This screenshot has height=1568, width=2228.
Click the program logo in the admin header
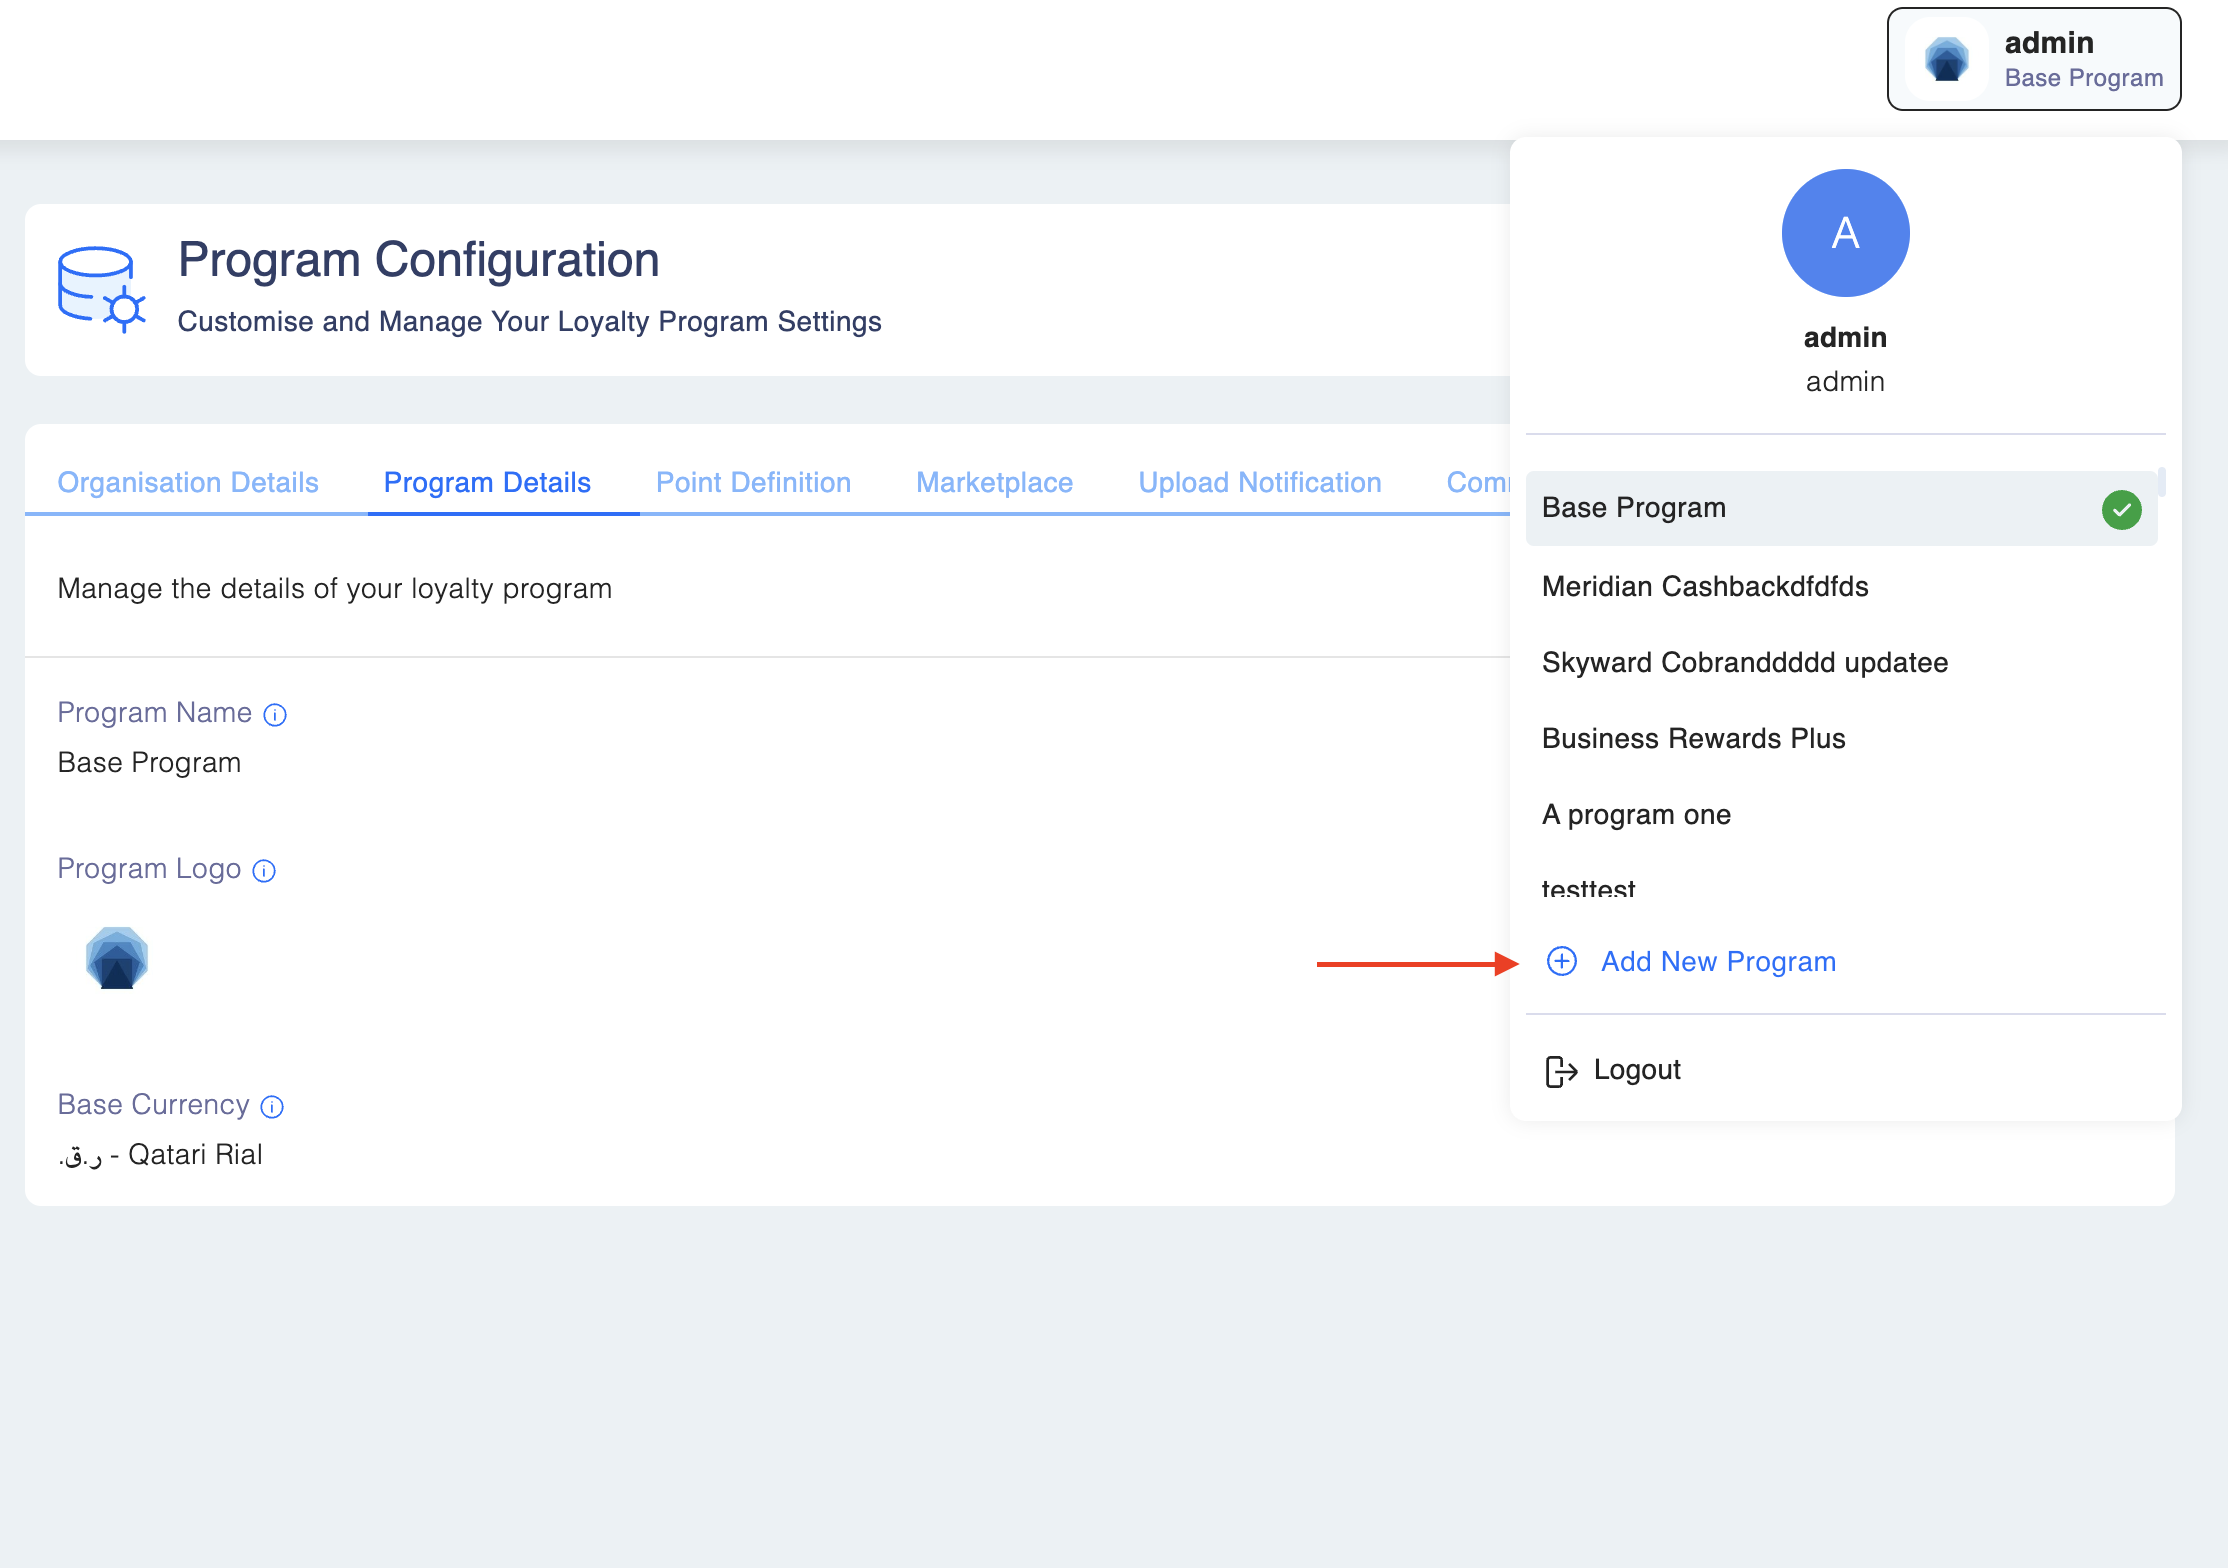1947,60
